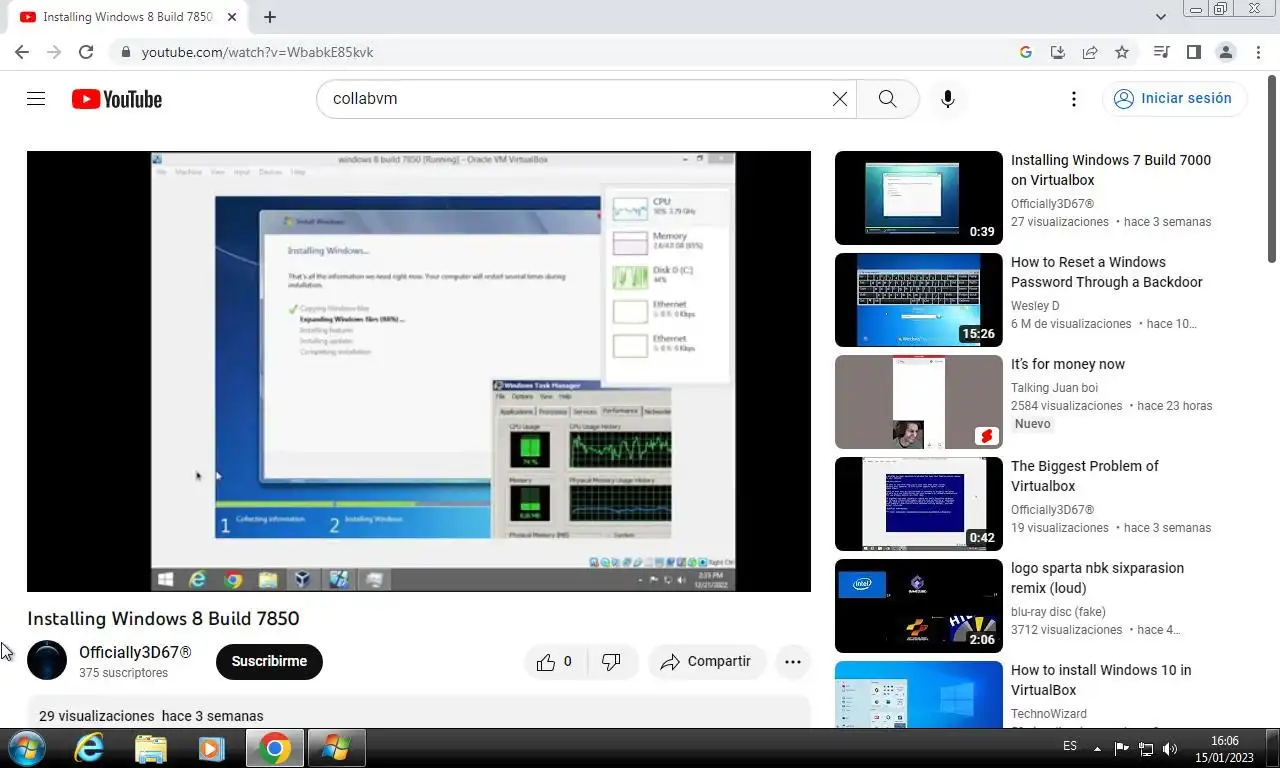Go to the YouTube home logo

pyautogui.click(x=117, y=99)
